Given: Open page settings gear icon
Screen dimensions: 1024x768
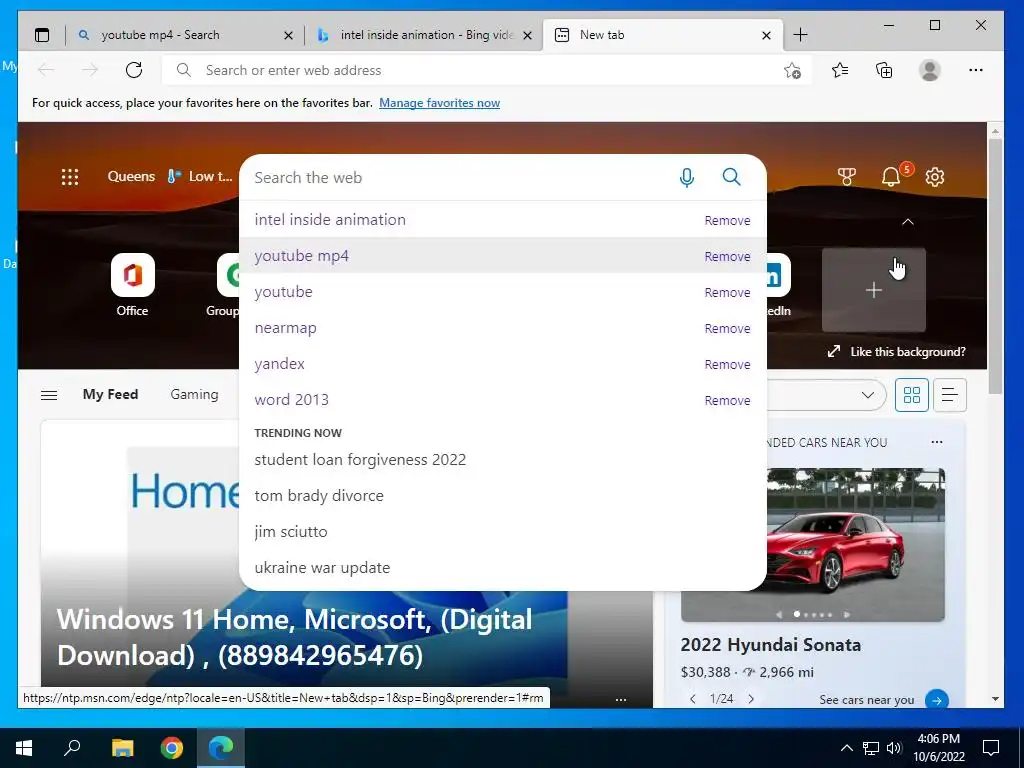Looking at the screenshot, I should (935, 177).
